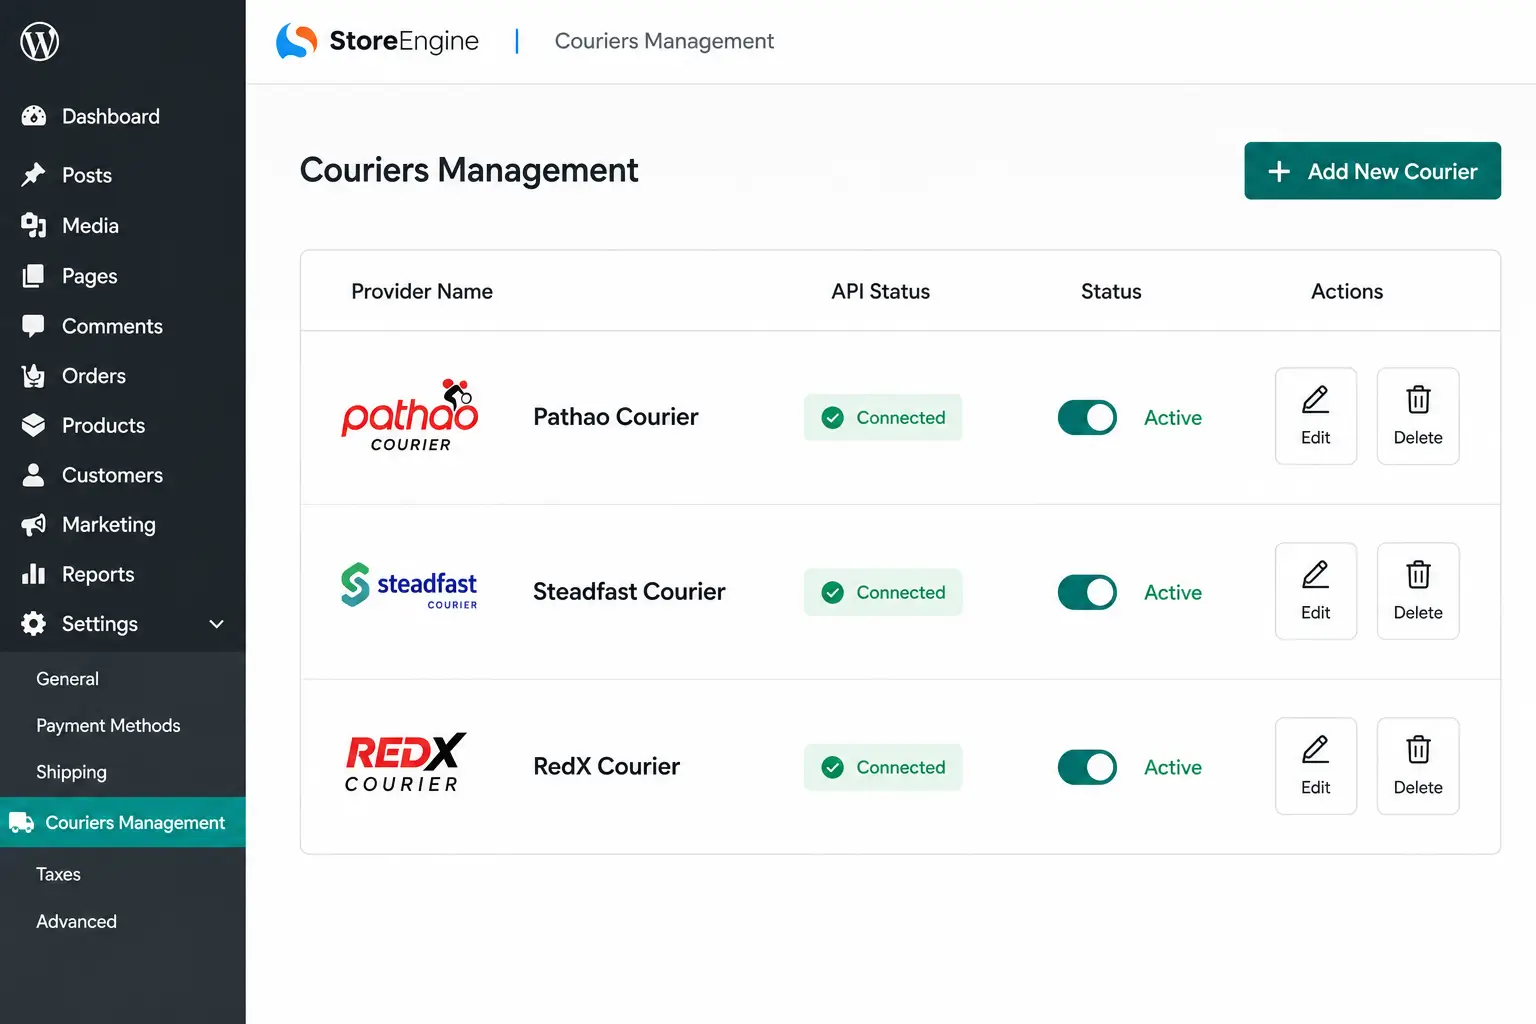Edit the Steadfast Courier entry
Image resolution: width=1536 pixels, height=1024 pixels.
click(1316, 591)
